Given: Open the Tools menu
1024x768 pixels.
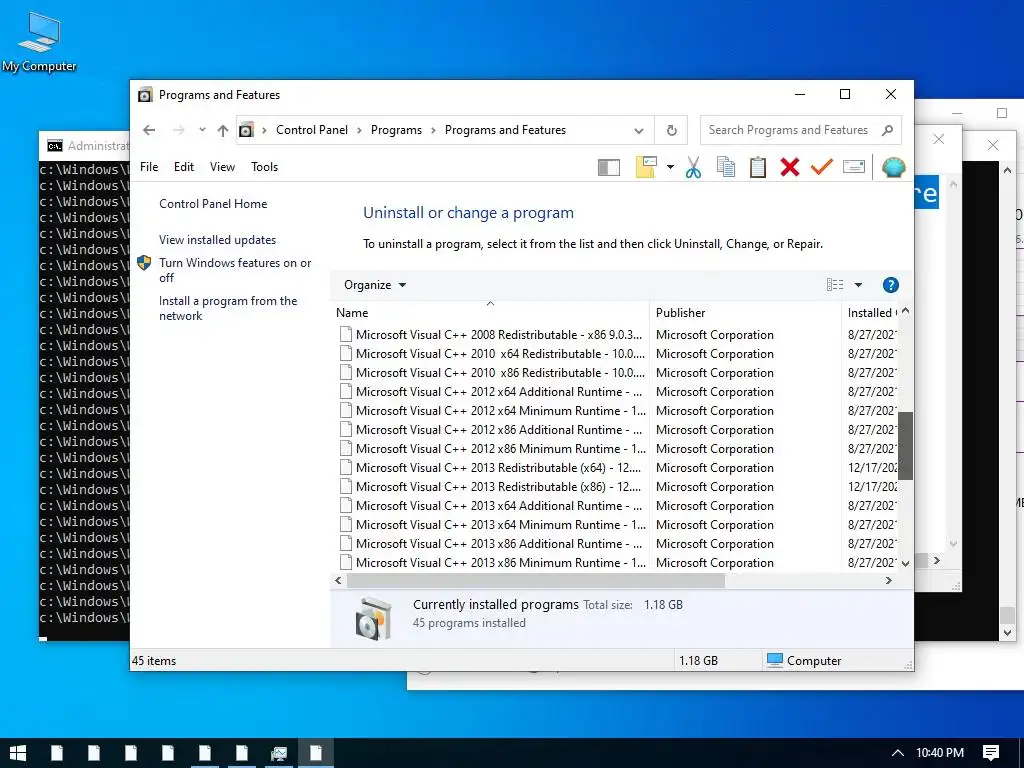Looking at the screenshot, I should pyautogui.click(x=264, y=167).
